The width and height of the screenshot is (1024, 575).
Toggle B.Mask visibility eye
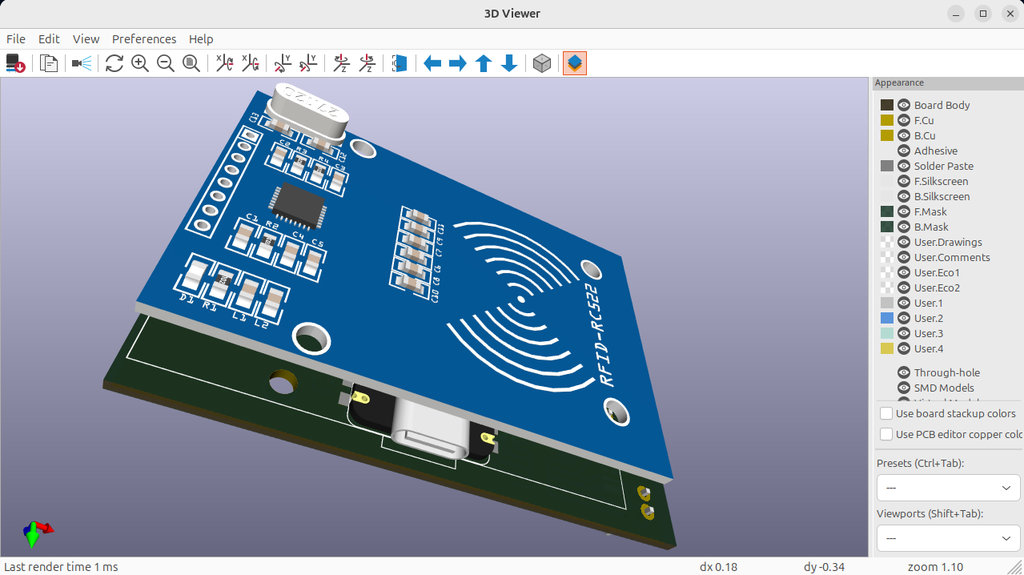pos(904,227)
